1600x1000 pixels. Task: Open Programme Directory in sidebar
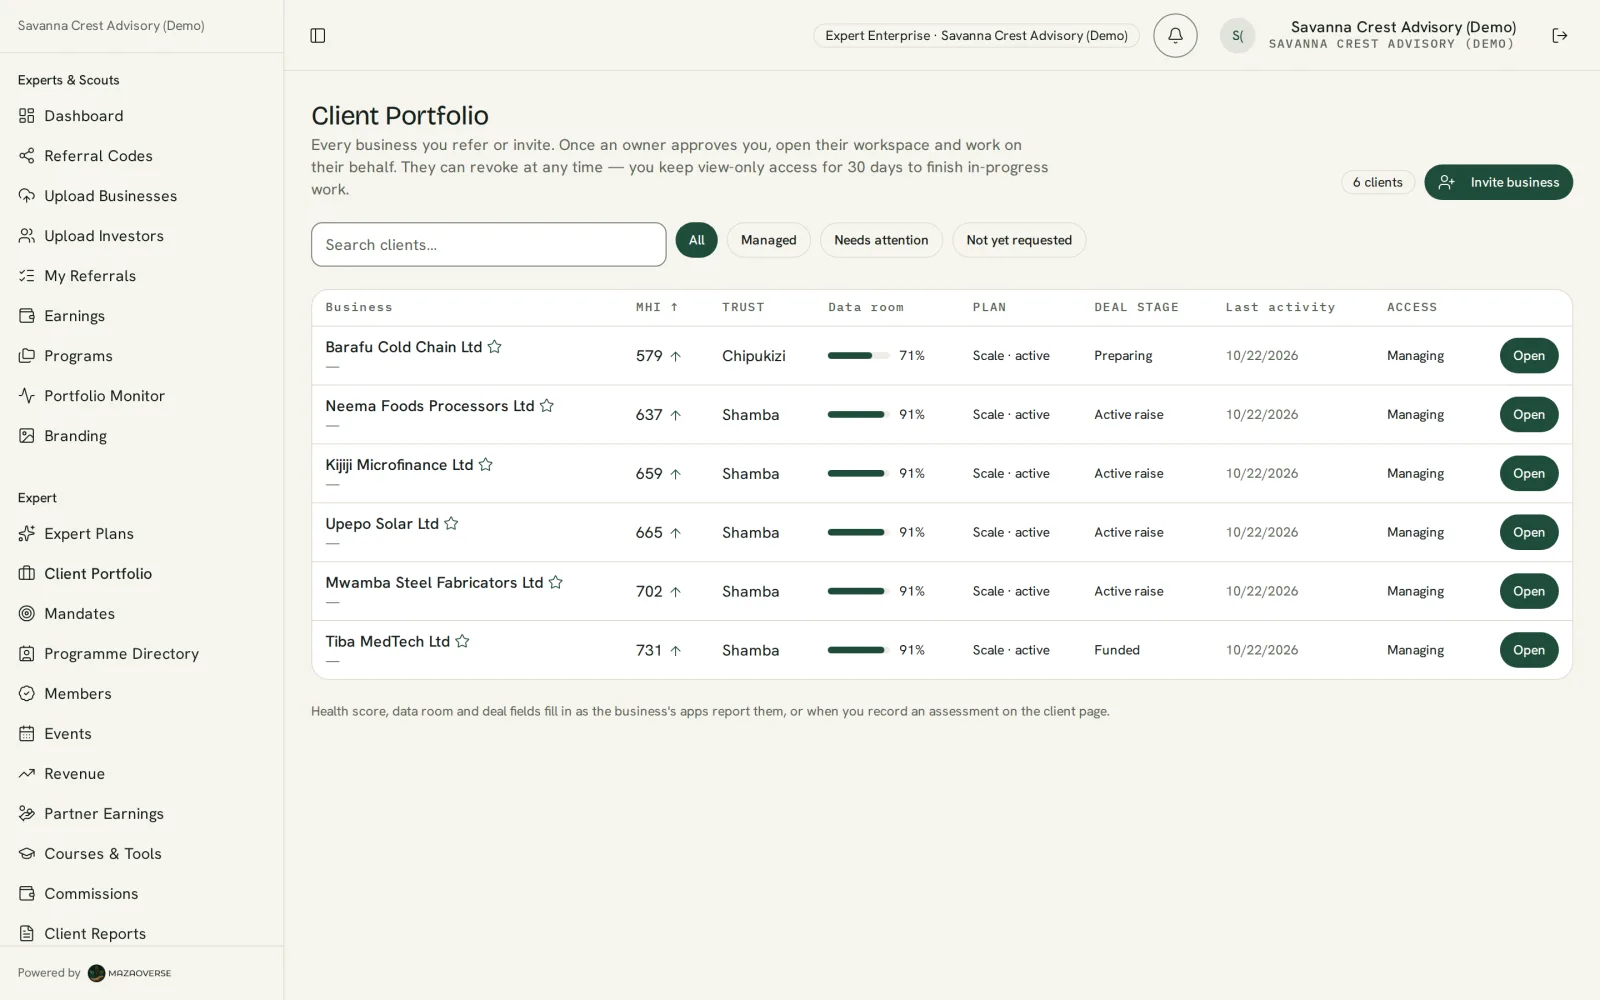click(121, 654)
